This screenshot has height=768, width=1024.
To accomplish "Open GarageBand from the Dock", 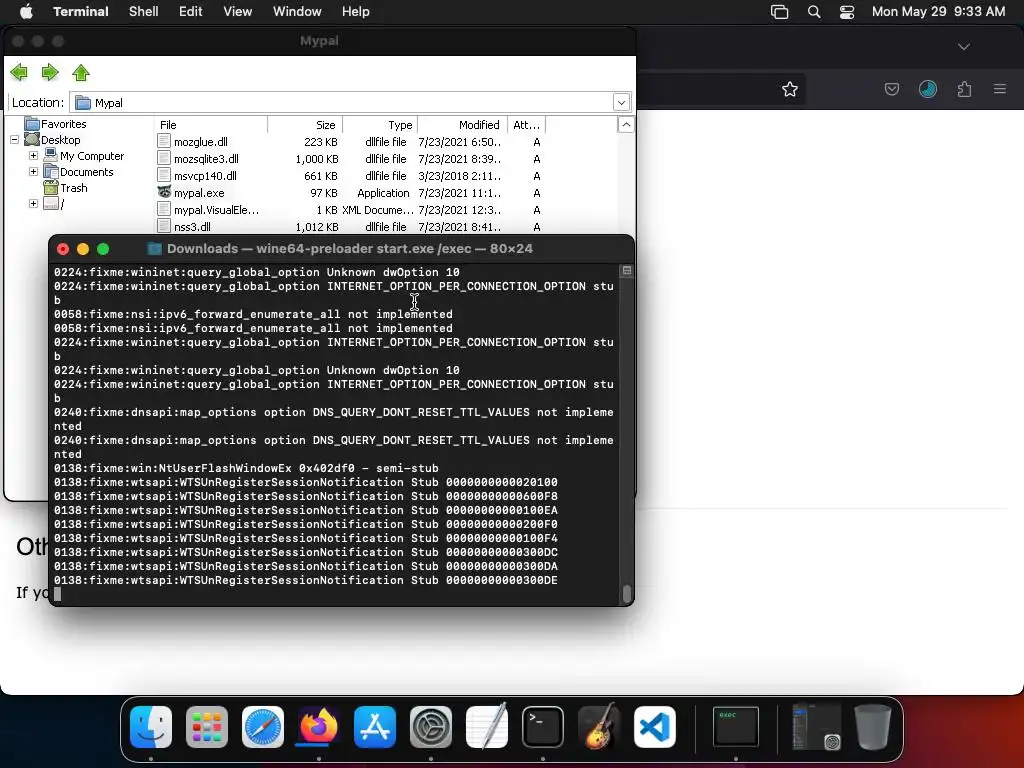I will point(599,726).
